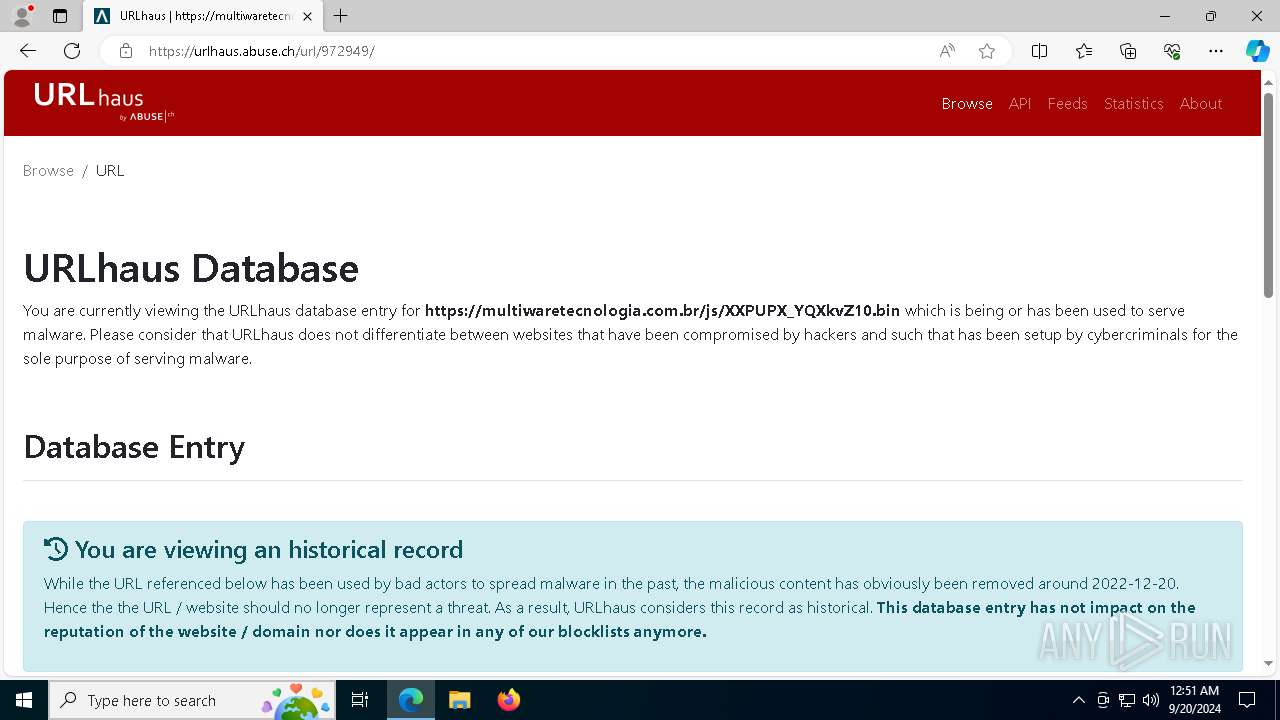Open volume tray icon
Image resolution: width=1280 pixels, height=720 pixels.
pos(1151,700)
